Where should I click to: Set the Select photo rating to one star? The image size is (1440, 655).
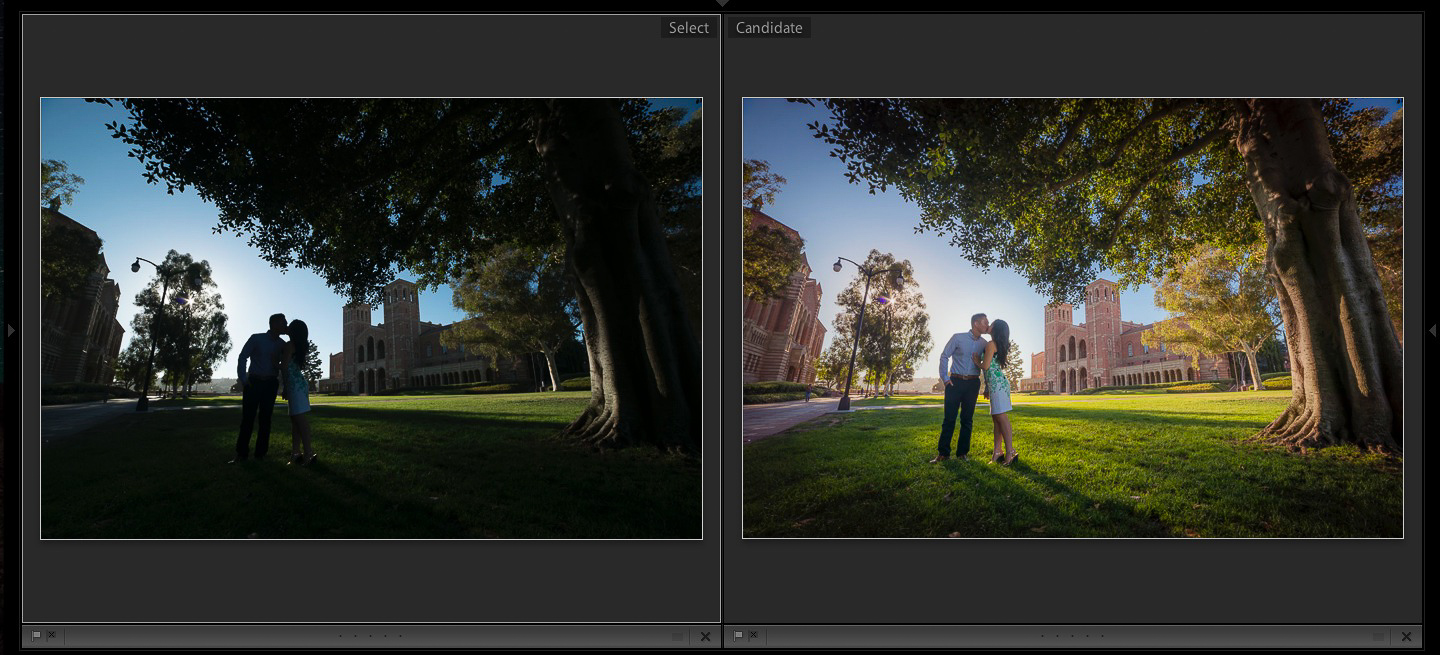[340, 636]
